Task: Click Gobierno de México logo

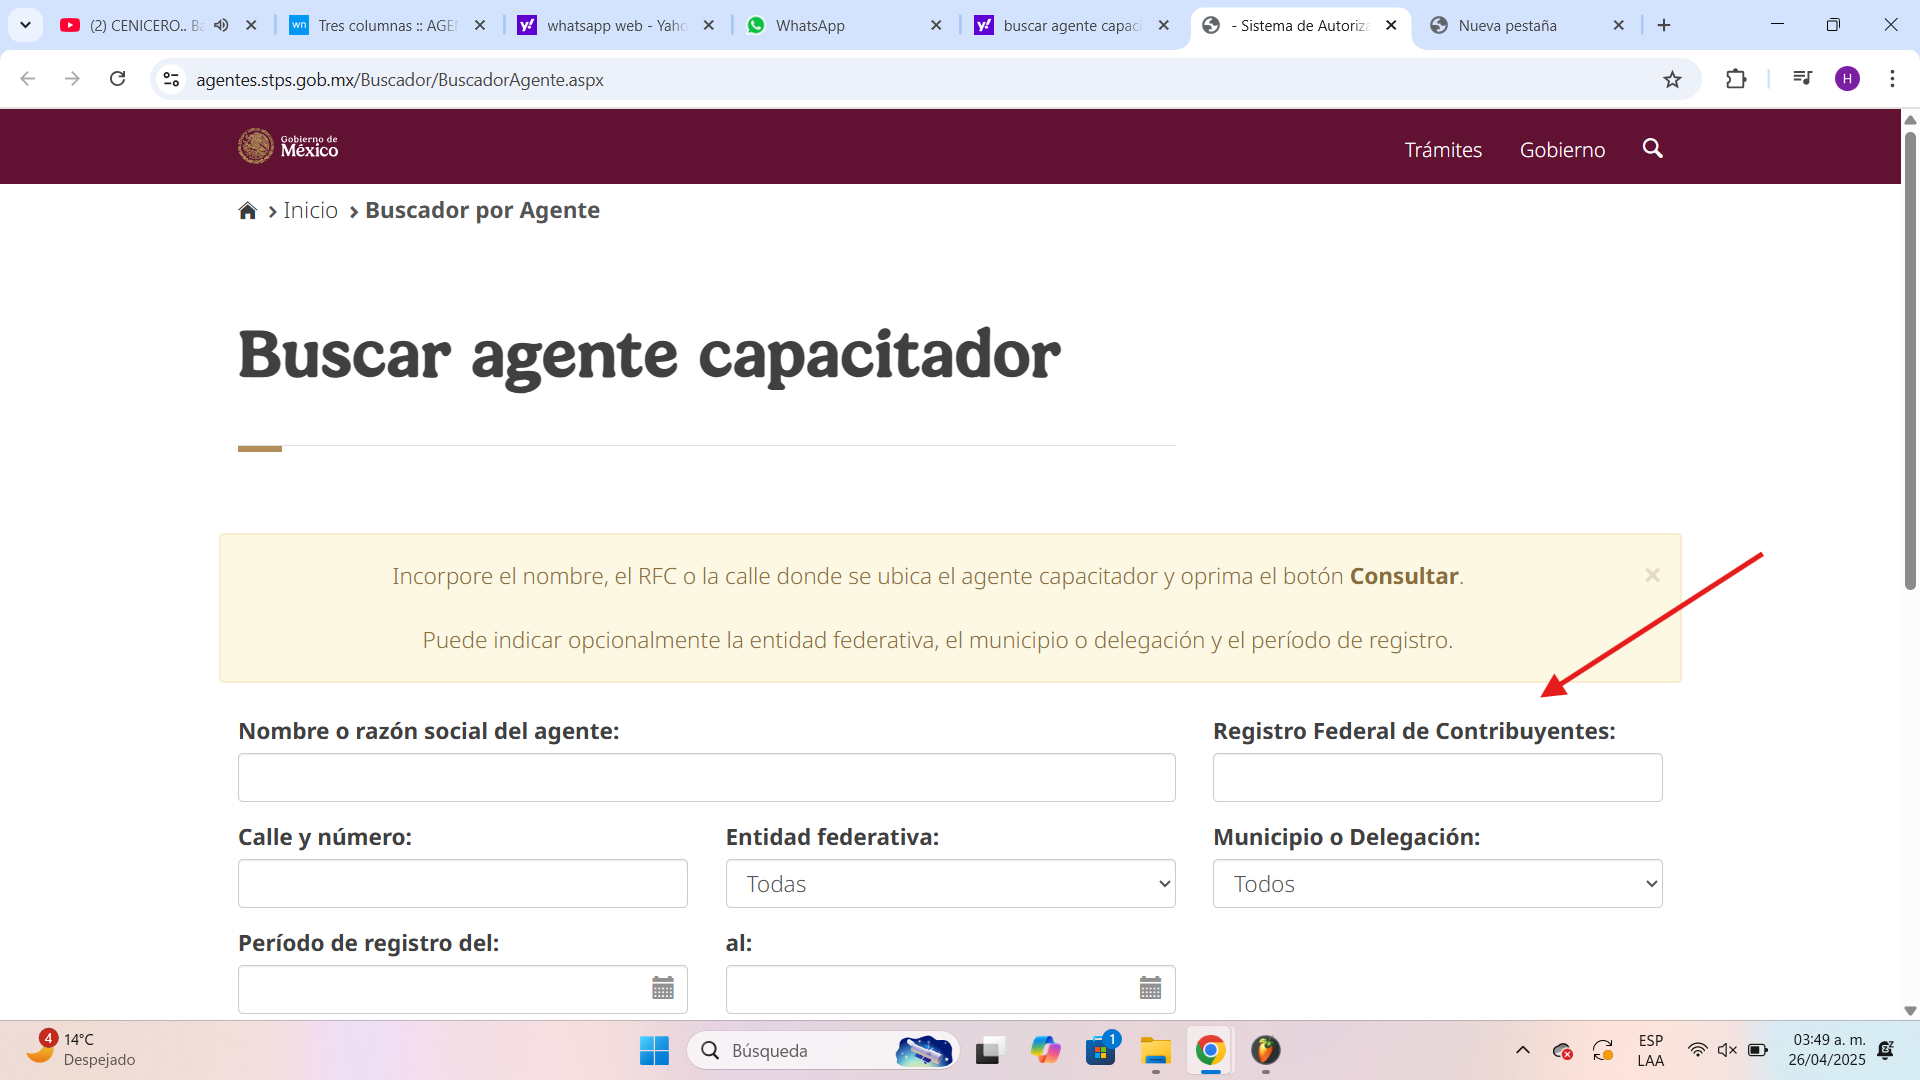Action: pos(288,147)
